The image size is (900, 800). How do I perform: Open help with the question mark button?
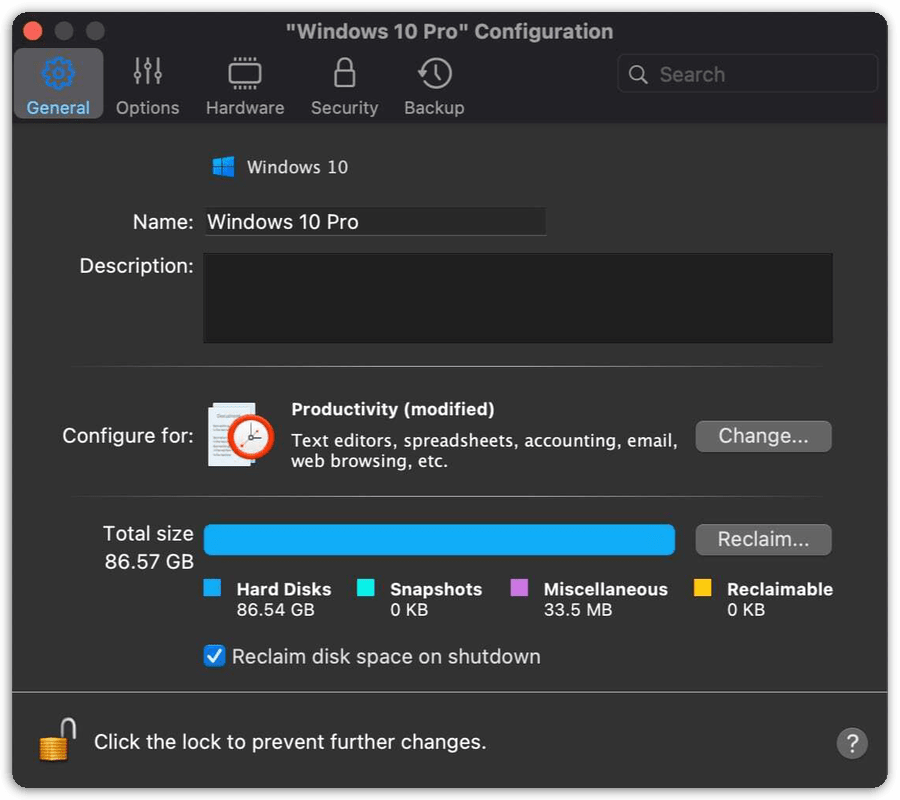click(x=852, y=743)
